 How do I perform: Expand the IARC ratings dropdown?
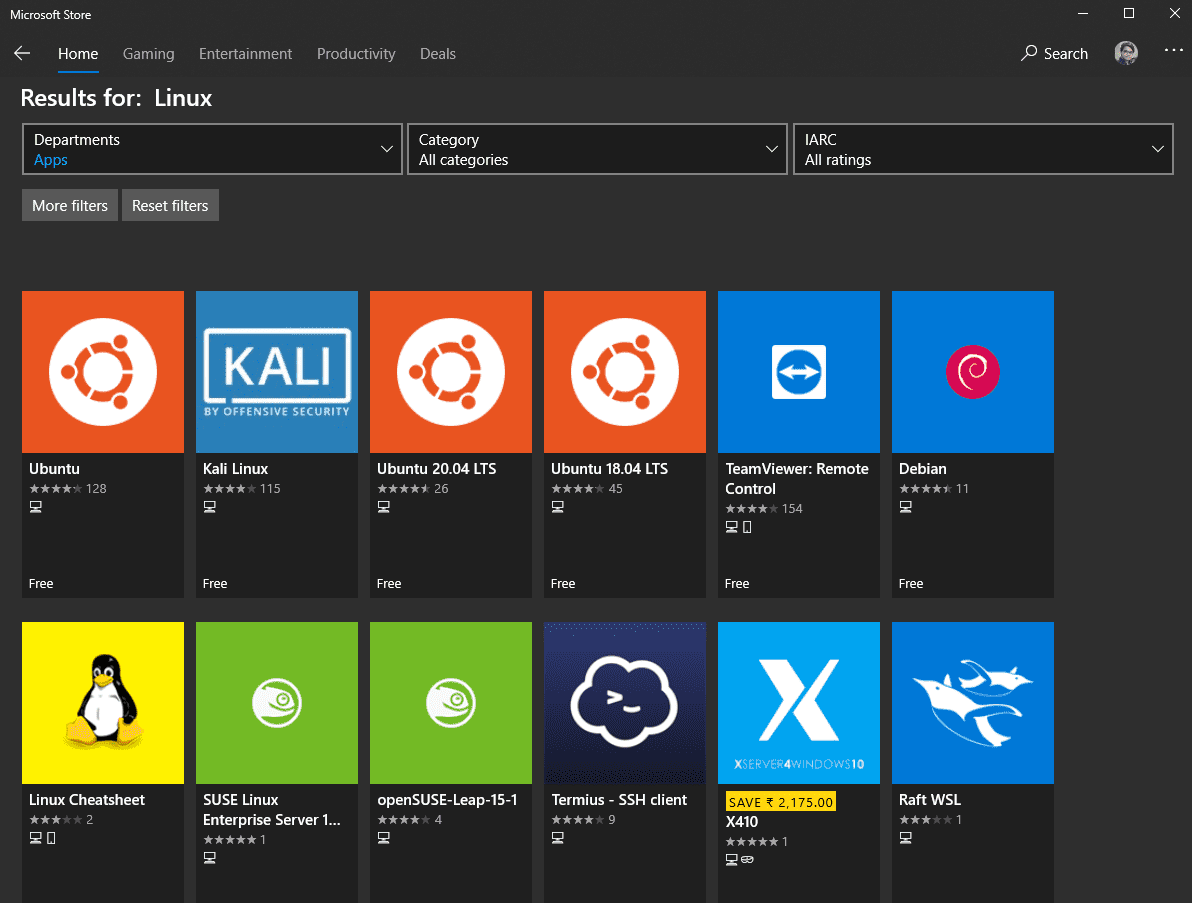click(x=982, y=149)
